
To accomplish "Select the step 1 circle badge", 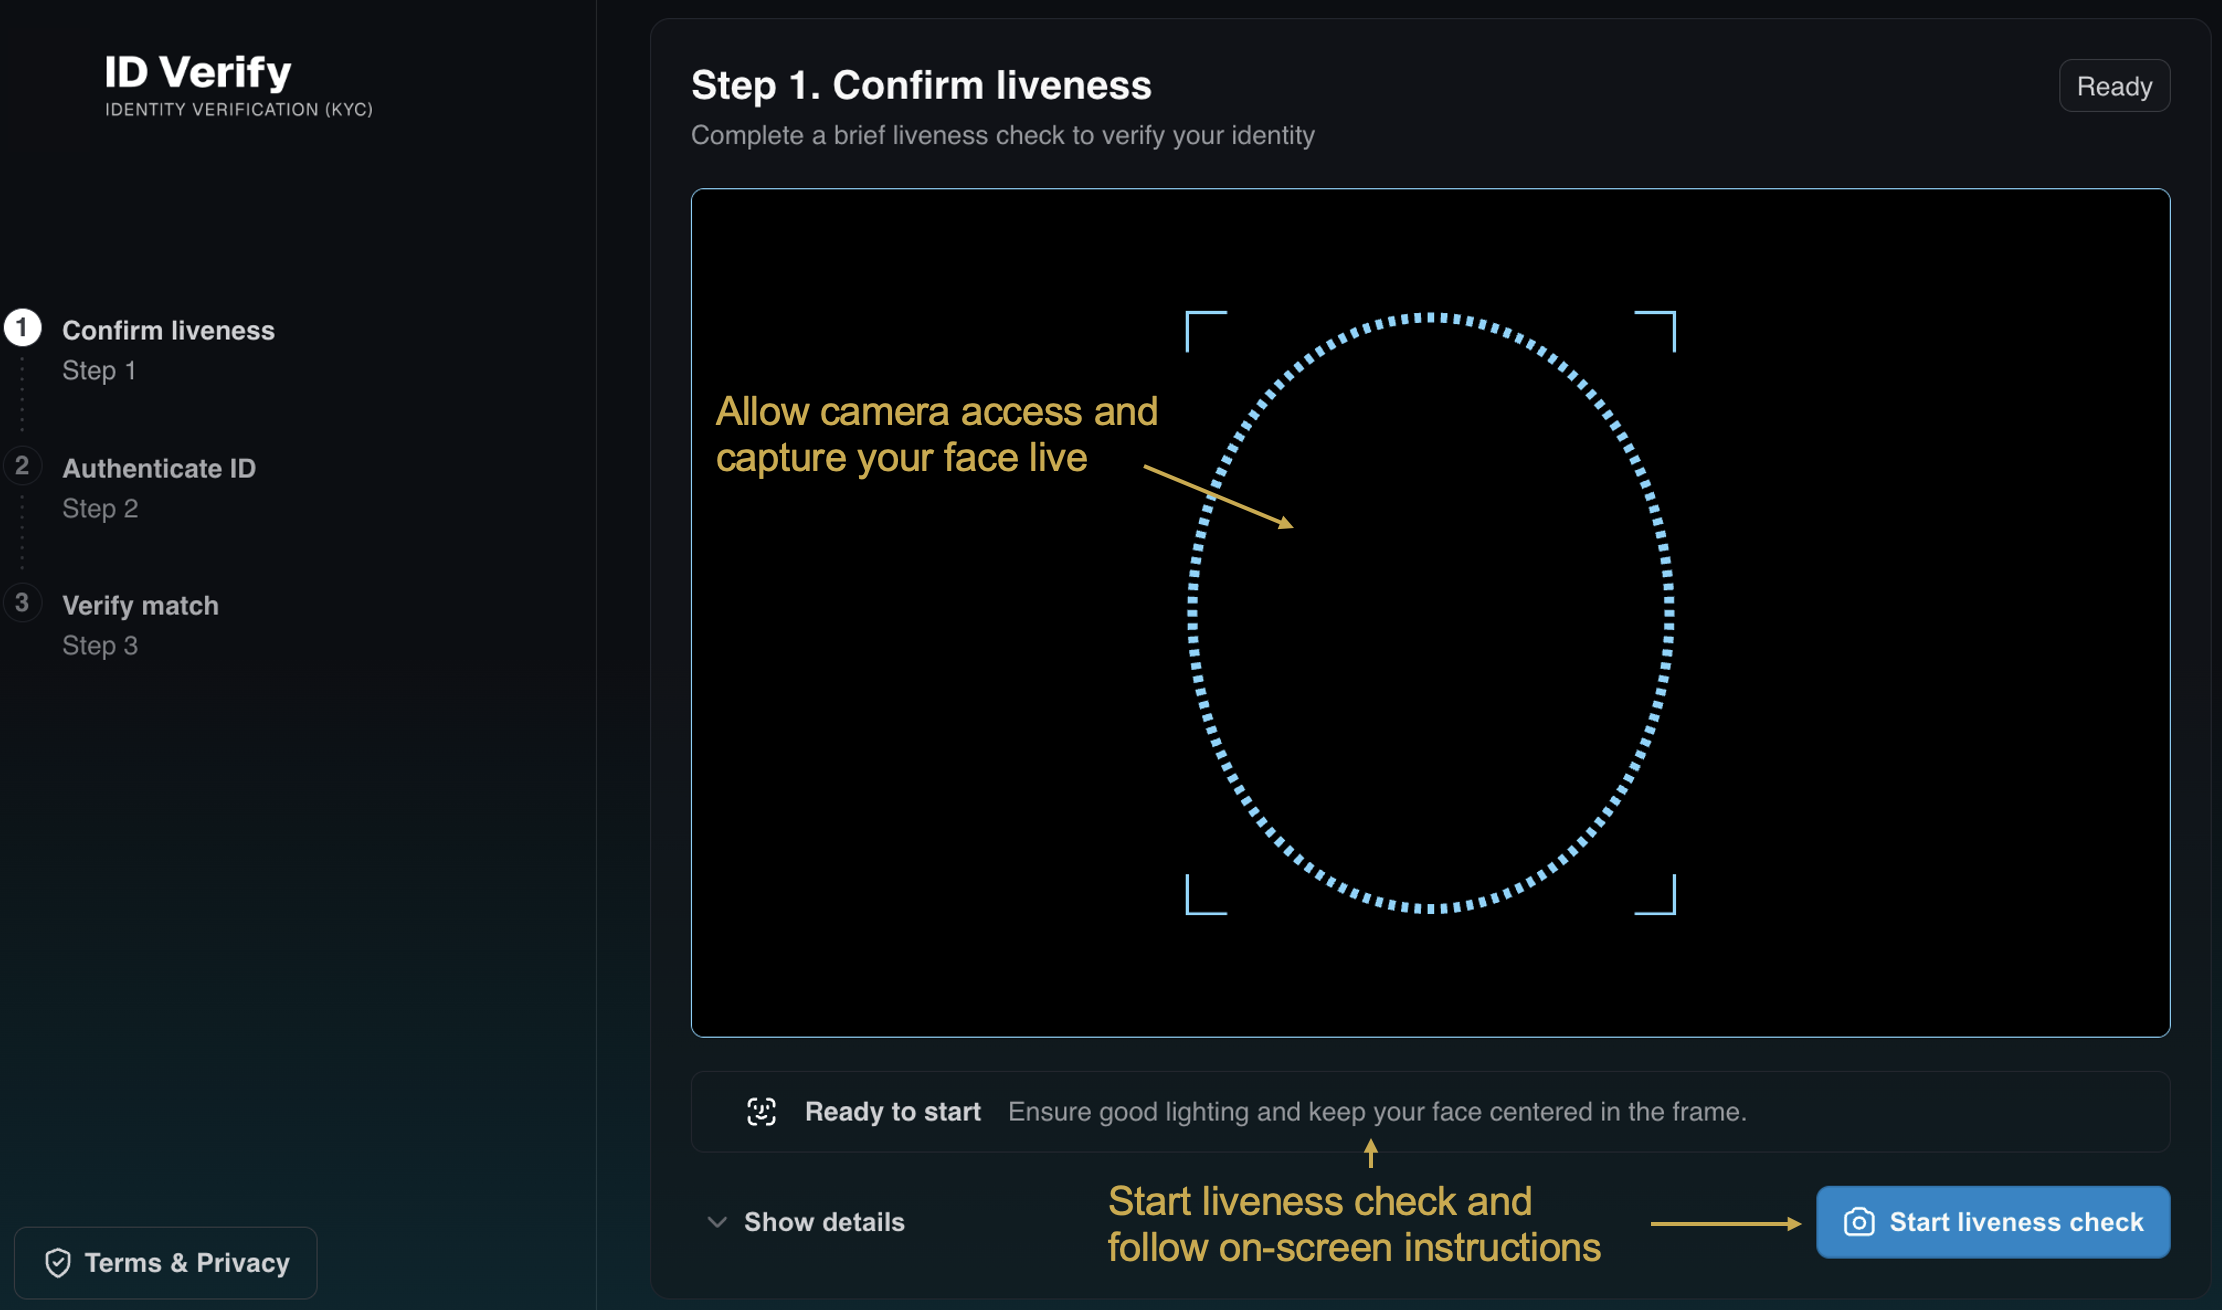I will [x=22, y=328].
